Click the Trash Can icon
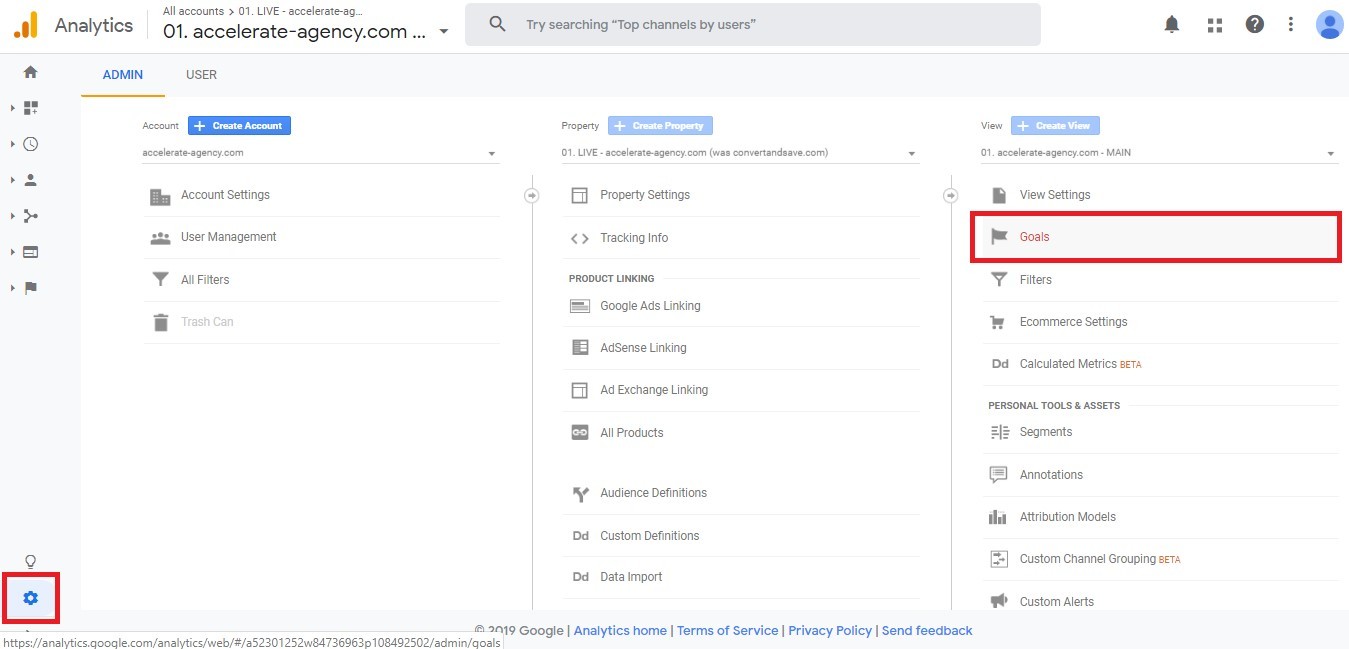Viewport: 1349px width, 649px height. (x=160, y=322)
